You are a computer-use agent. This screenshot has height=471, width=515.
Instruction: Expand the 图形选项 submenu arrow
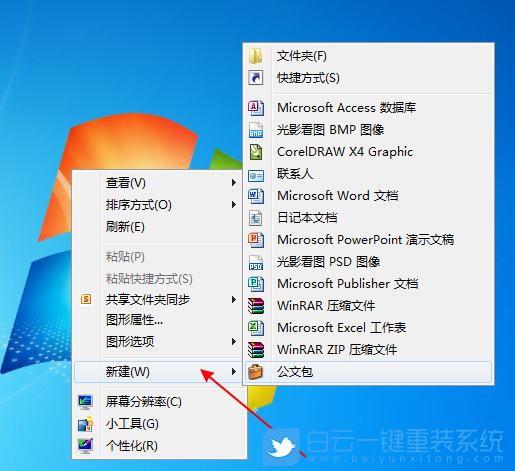pos(234,342)
